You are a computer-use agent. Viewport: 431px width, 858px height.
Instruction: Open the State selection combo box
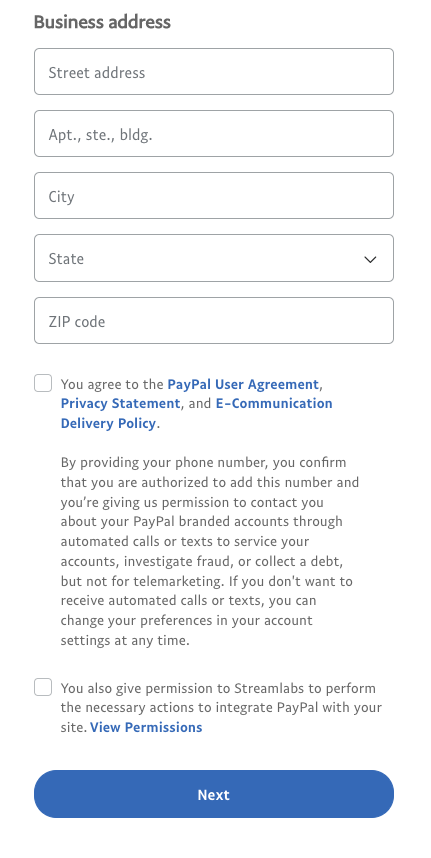214,258
